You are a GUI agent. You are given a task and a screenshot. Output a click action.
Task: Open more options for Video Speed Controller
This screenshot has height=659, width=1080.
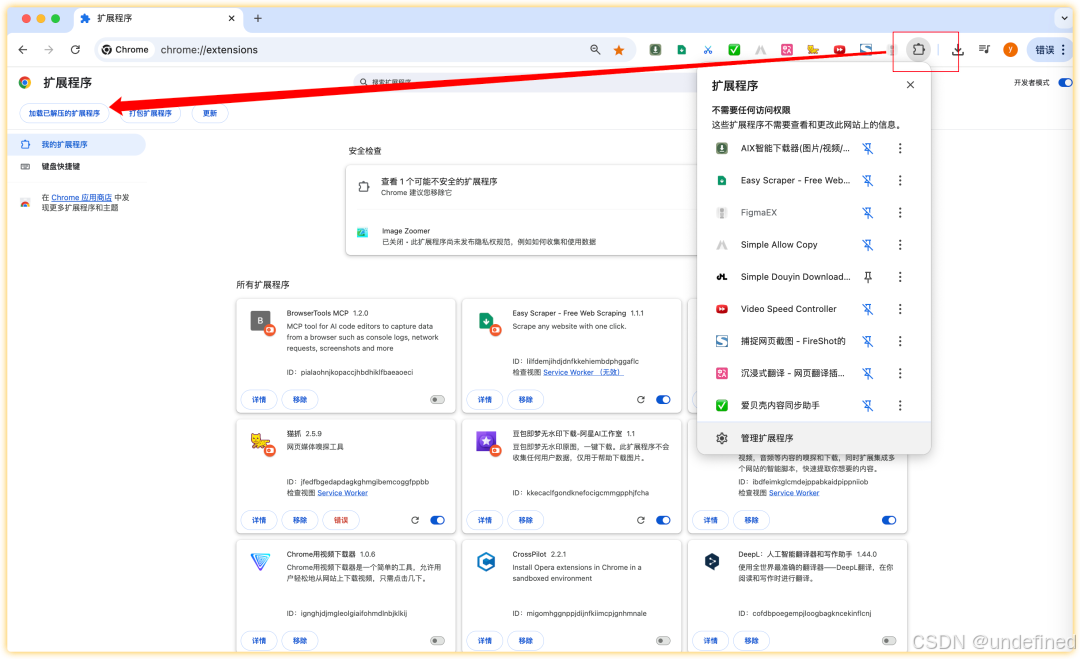click(x=900, y=309)
